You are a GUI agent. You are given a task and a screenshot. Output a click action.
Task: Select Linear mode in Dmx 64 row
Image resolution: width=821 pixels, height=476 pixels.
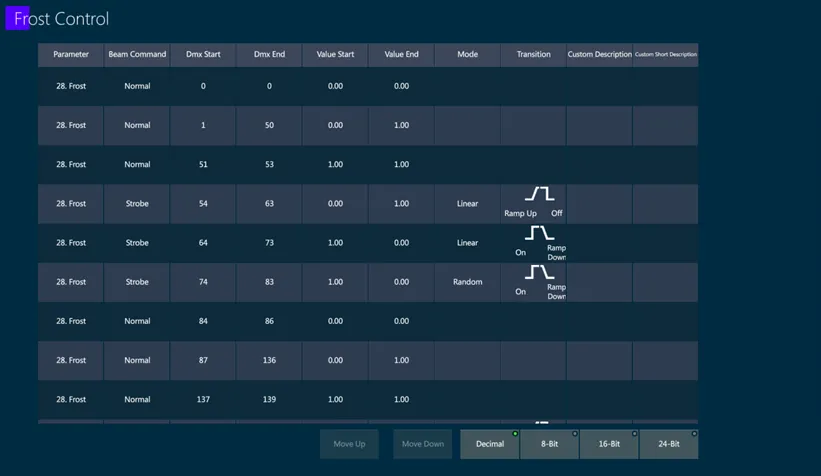[x=468, y=243]
